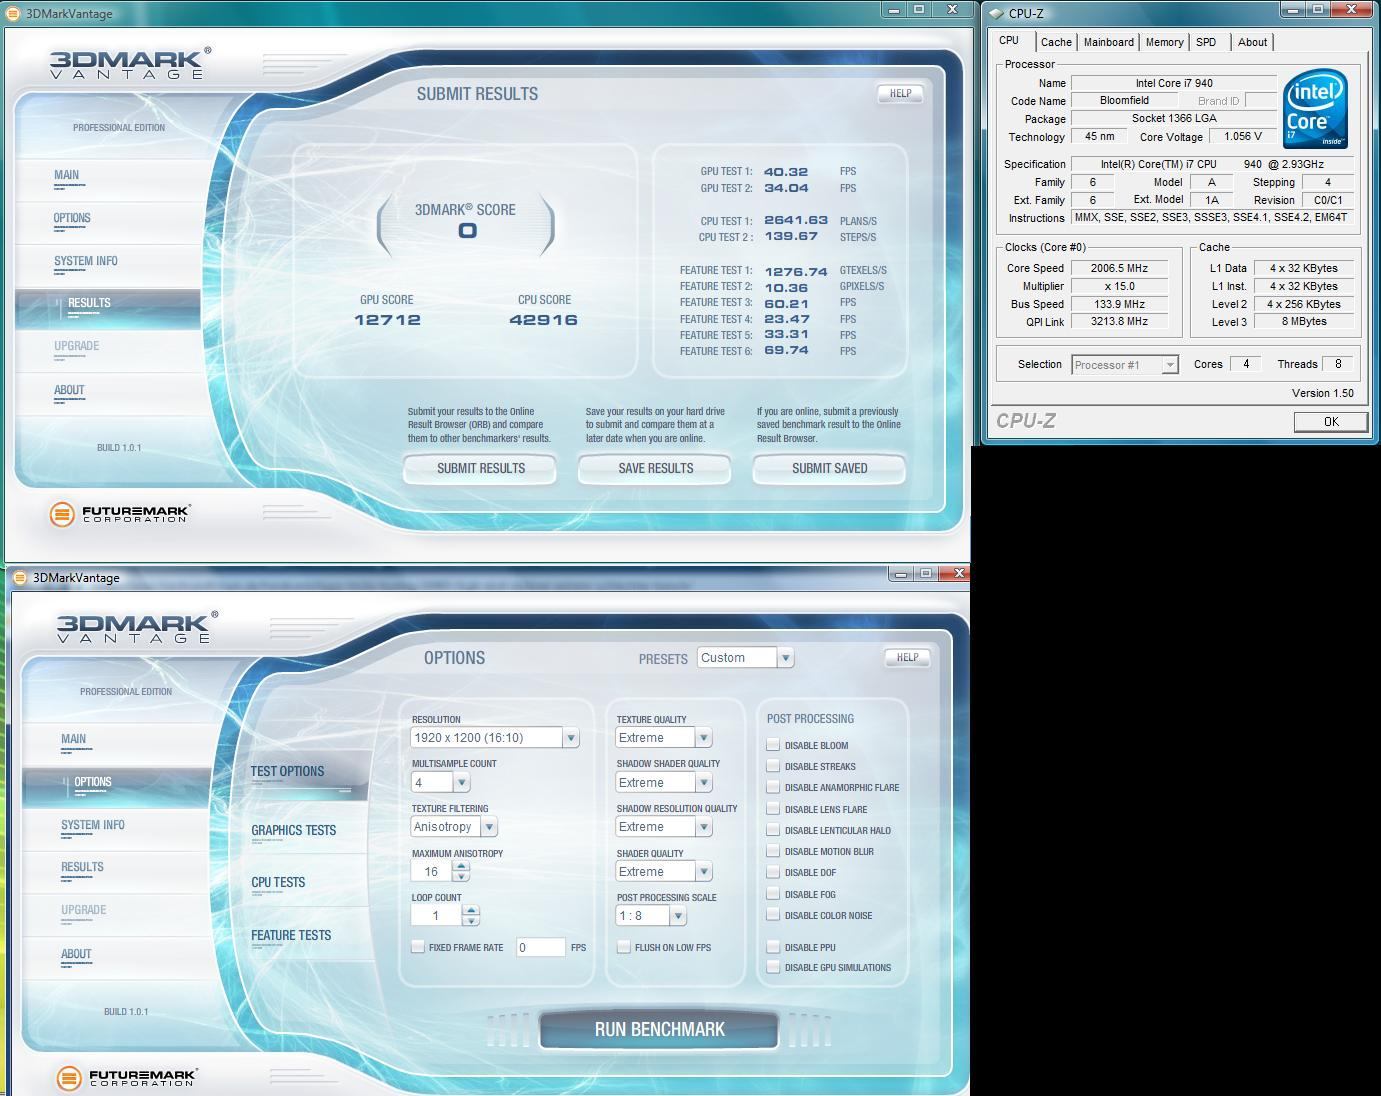The image size is (1381, 1096).
Task: Click the Maximum Anisotropy value field
Action: pos(432,871)
